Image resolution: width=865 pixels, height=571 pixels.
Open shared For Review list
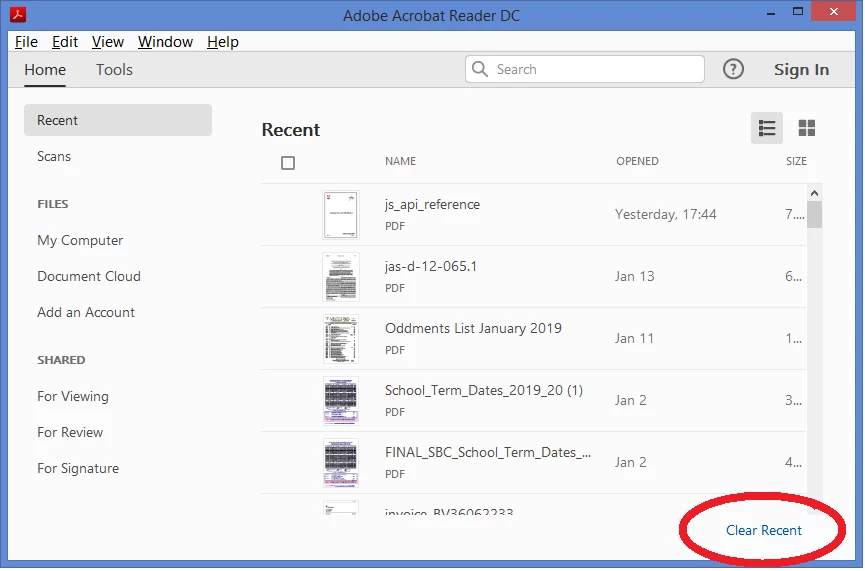tap(70, 433)
